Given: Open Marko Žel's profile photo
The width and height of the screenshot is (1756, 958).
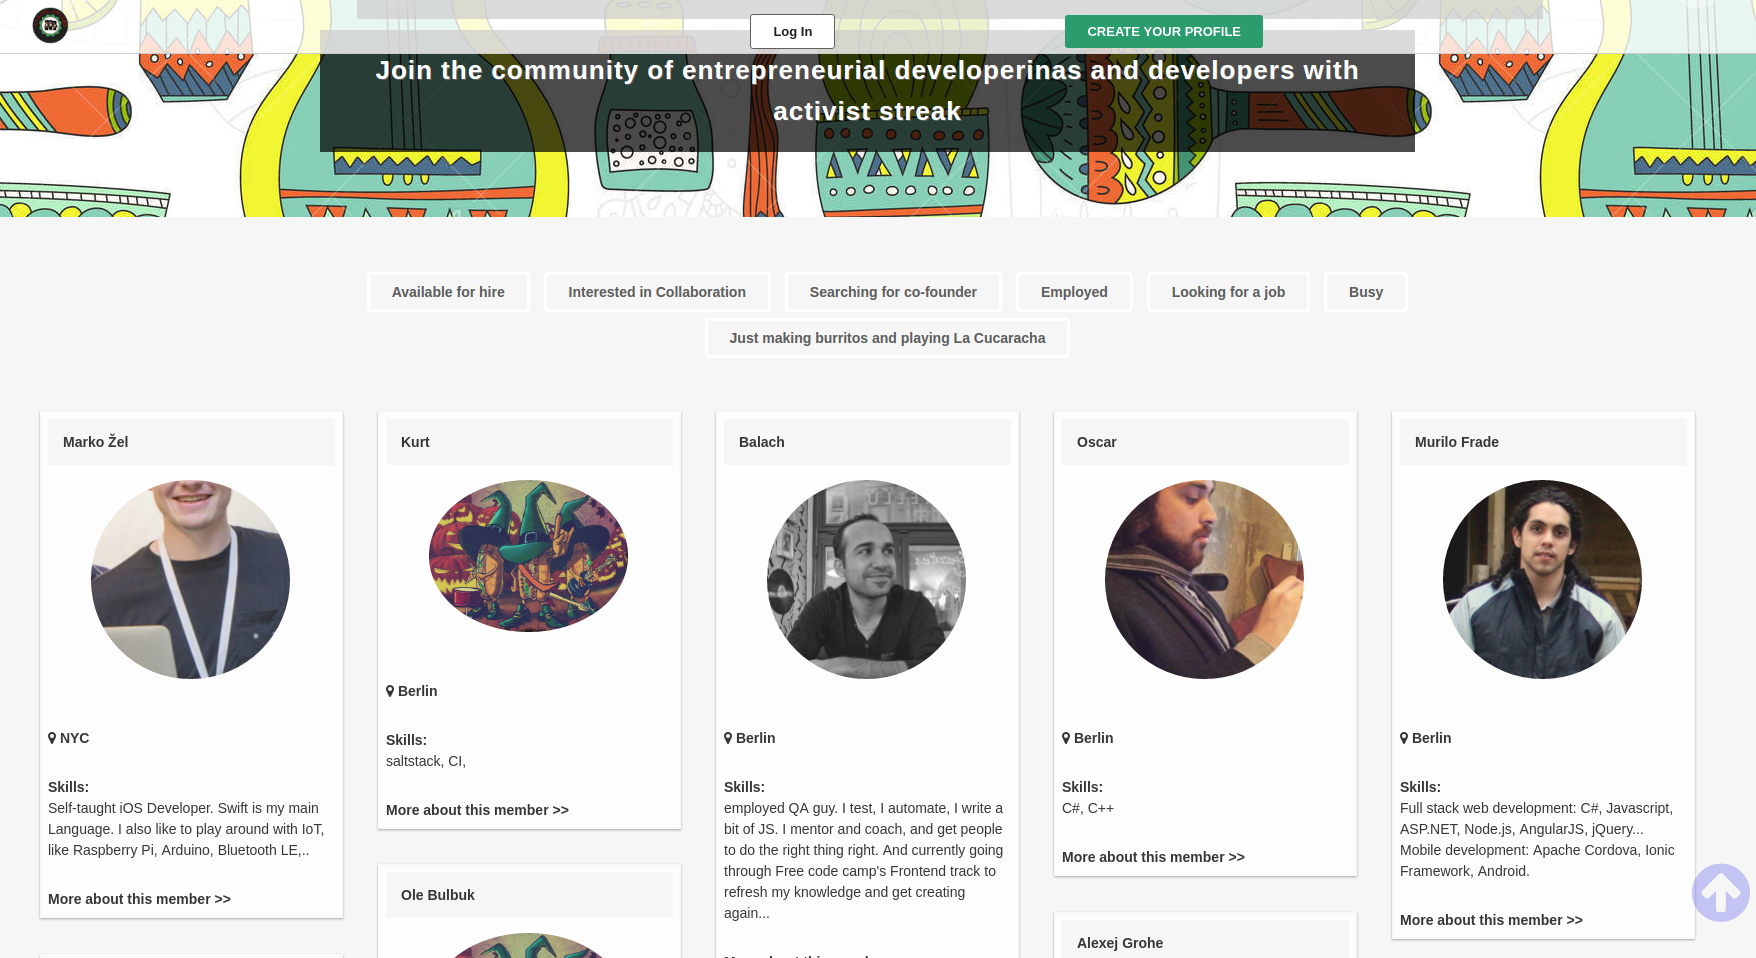Looking at the screenshot, I should [x=190, y=579].
